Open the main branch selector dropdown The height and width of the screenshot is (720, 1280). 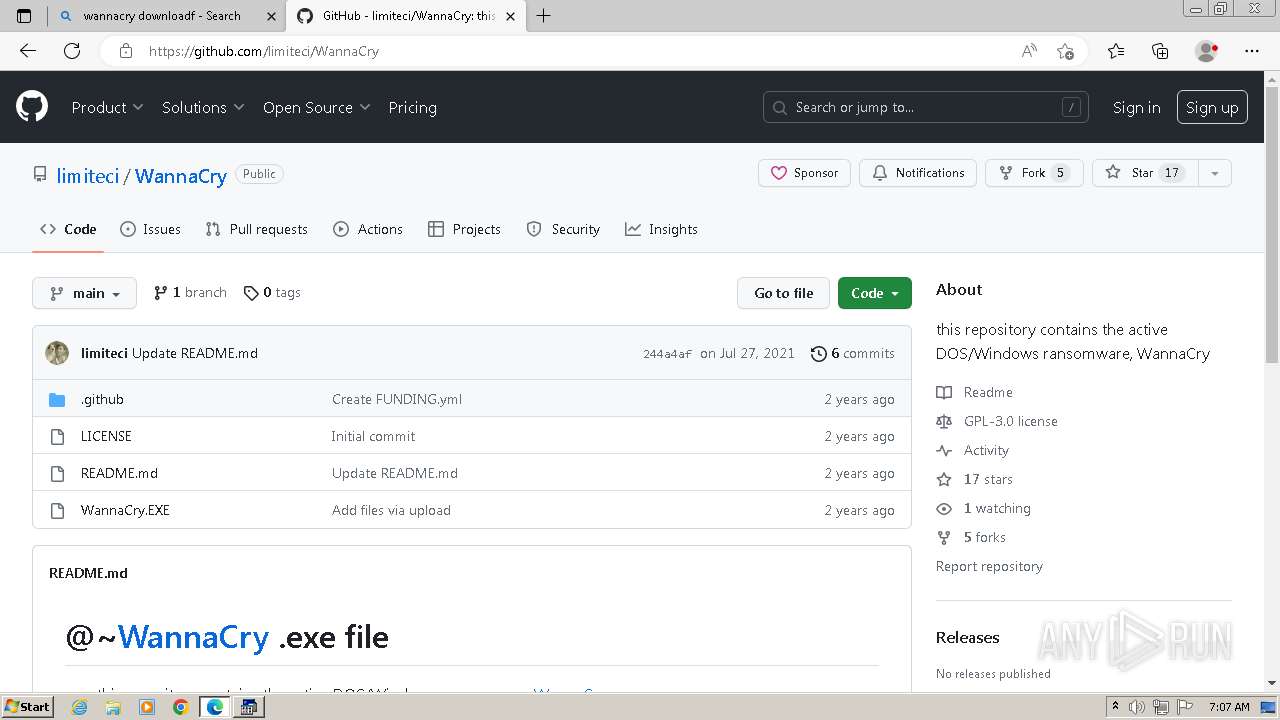[x=84, y=293]
